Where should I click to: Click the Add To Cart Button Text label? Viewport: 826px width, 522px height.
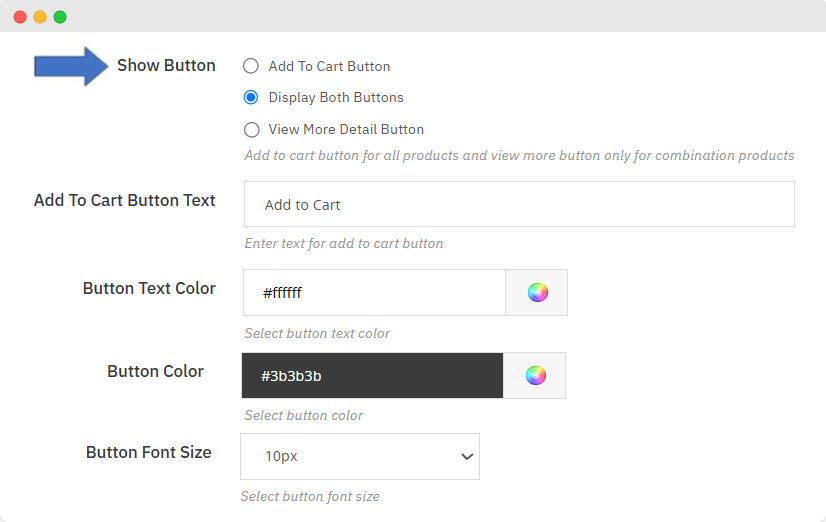(x=125, y=200)
